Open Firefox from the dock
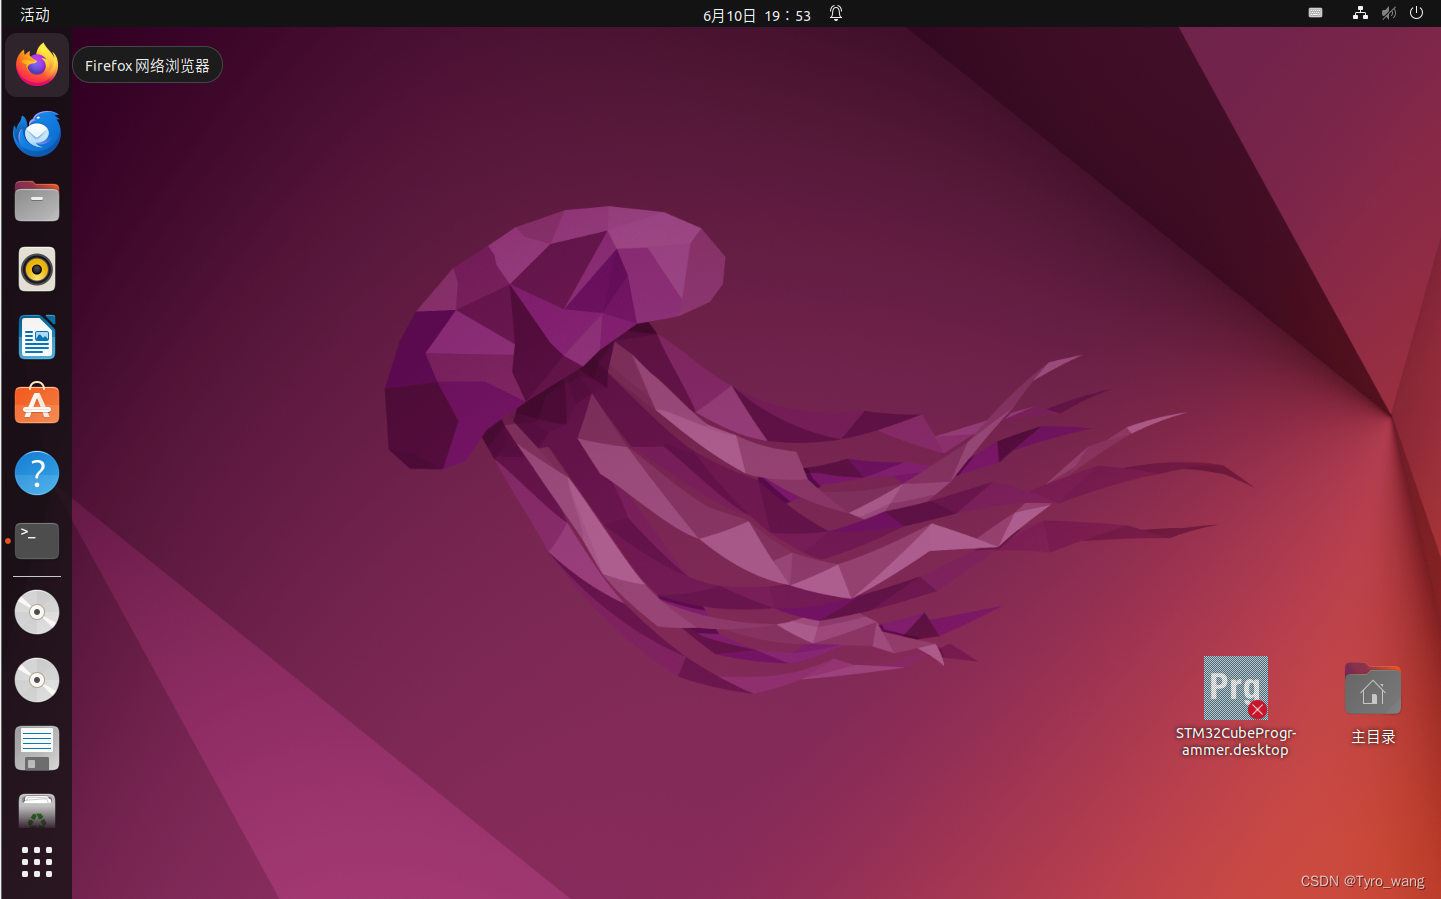Image resolution: width=1441 pixels, height=899 pixels. [36, 64]
